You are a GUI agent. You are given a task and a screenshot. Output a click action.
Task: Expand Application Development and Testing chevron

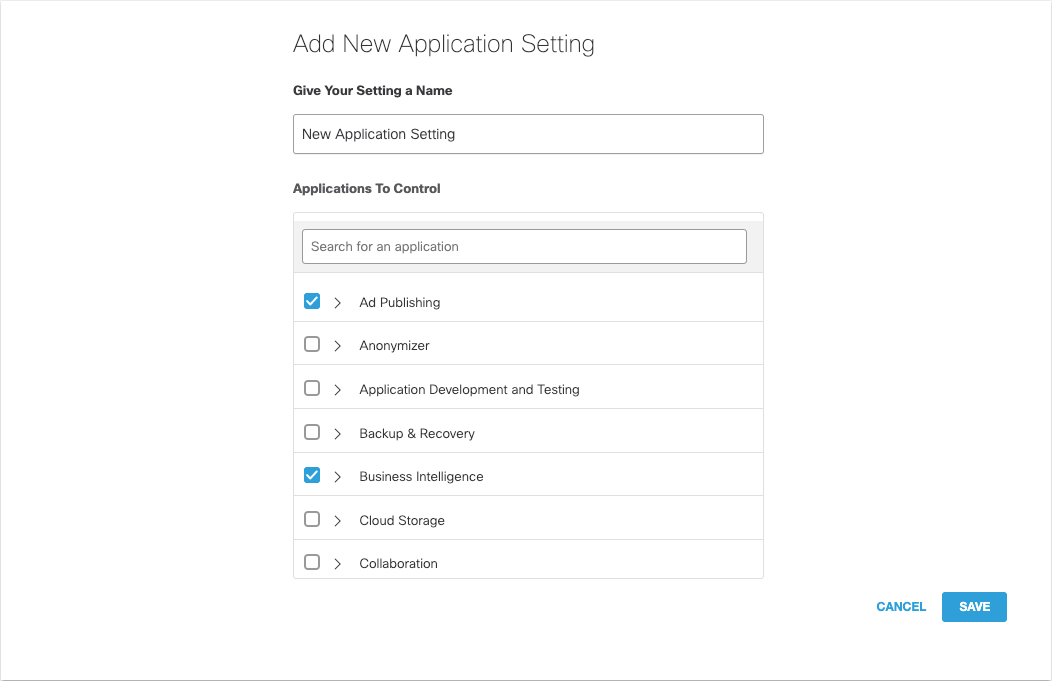click(x=337, y=390)
